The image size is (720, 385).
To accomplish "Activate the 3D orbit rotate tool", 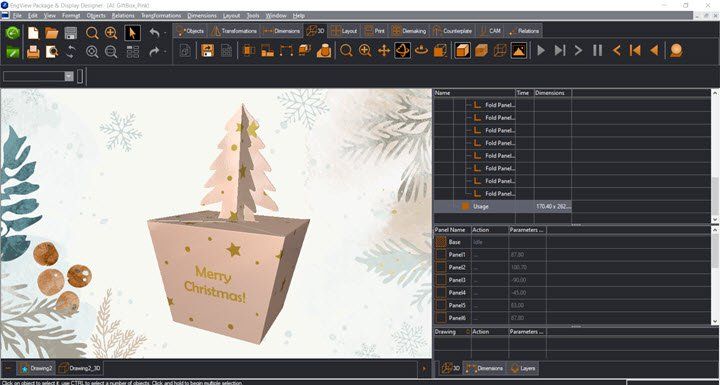I will pyautogui.click(x=402, y=50).
